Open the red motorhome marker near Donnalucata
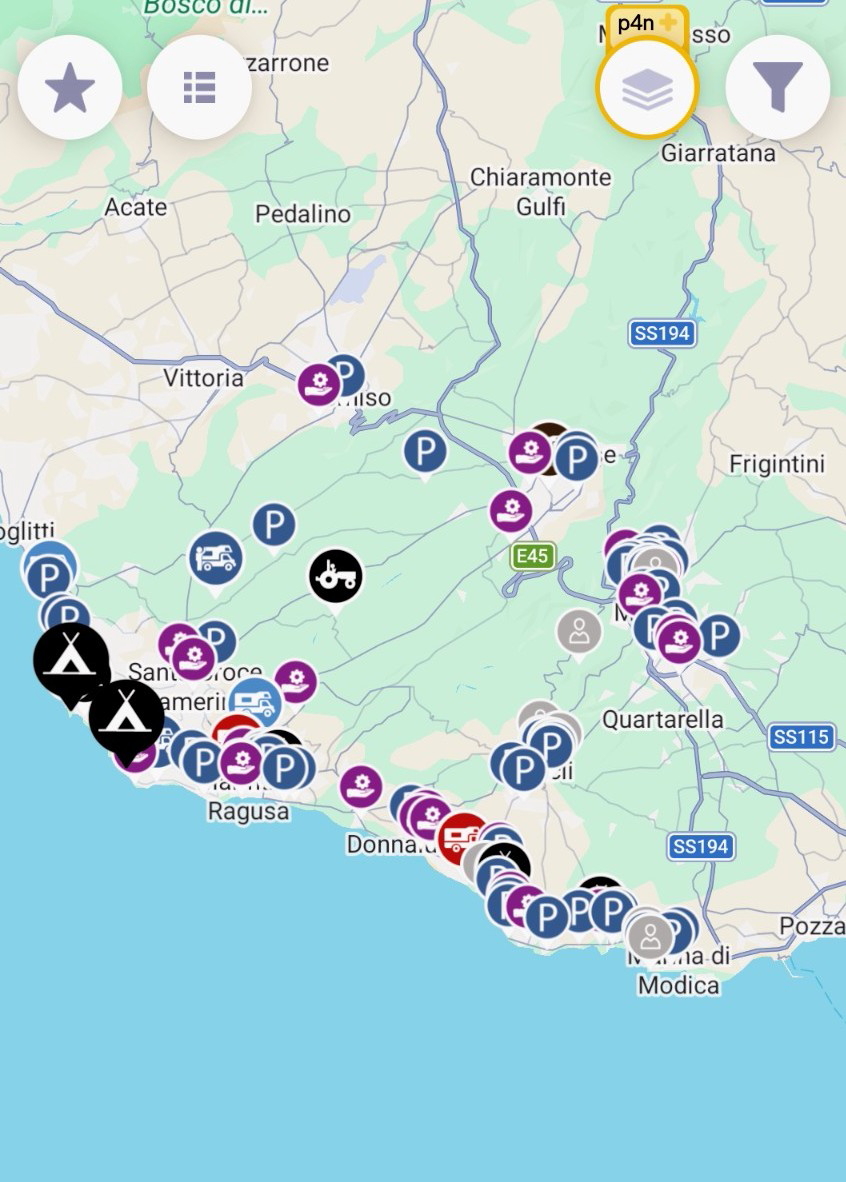Image resolution: width=846 pixels, height=1182 pixels. coord(461,838)
